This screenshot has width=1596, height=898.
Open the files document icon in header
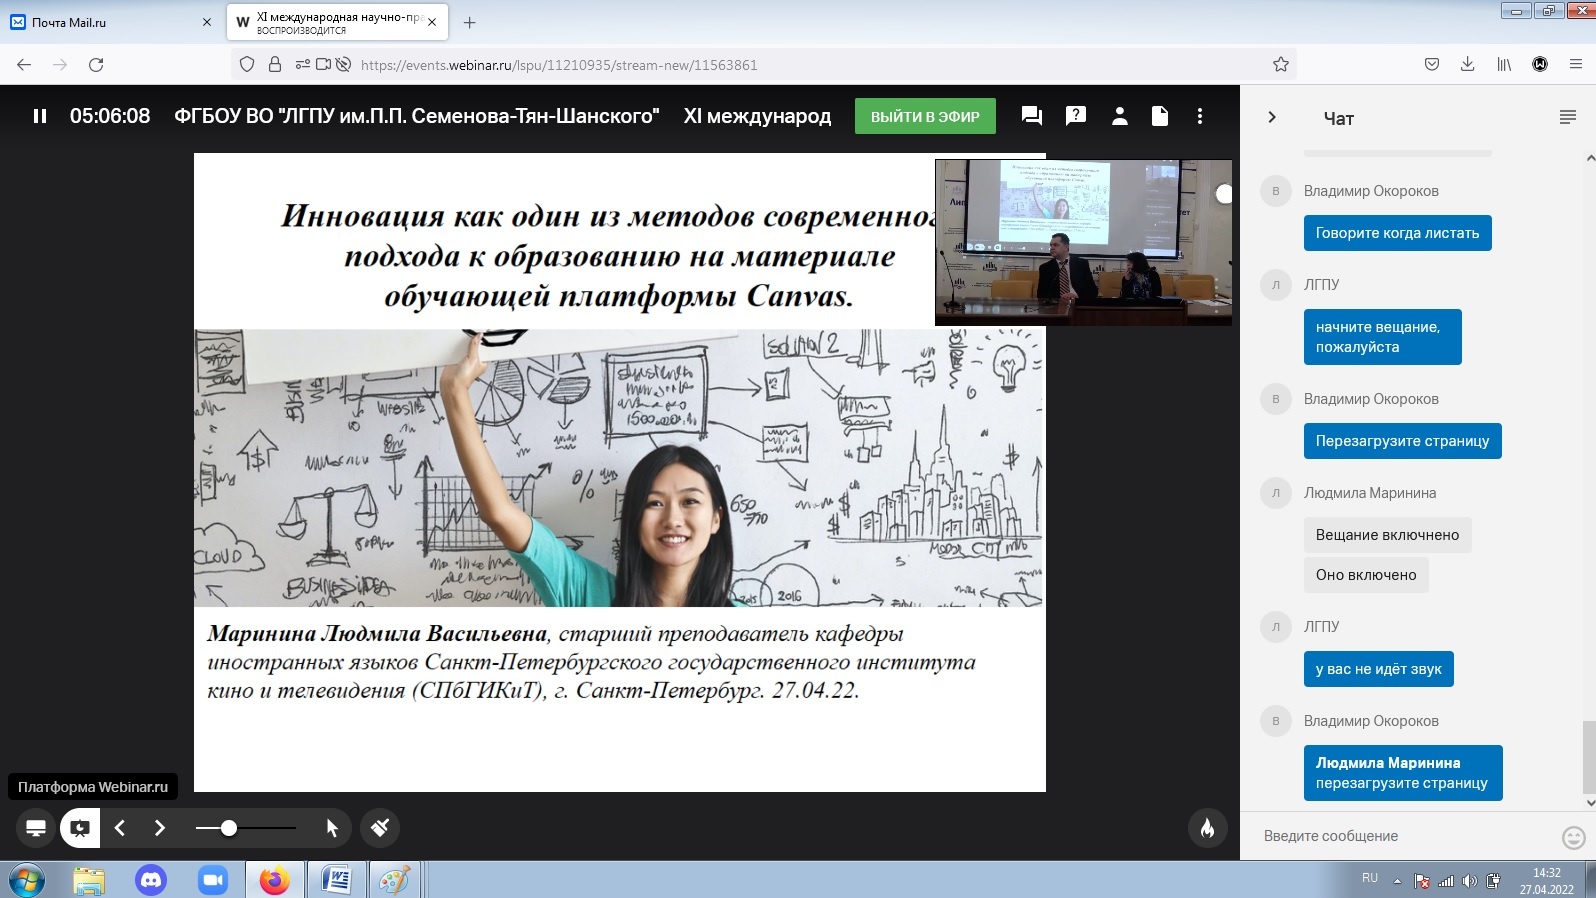coord(1160,116)
